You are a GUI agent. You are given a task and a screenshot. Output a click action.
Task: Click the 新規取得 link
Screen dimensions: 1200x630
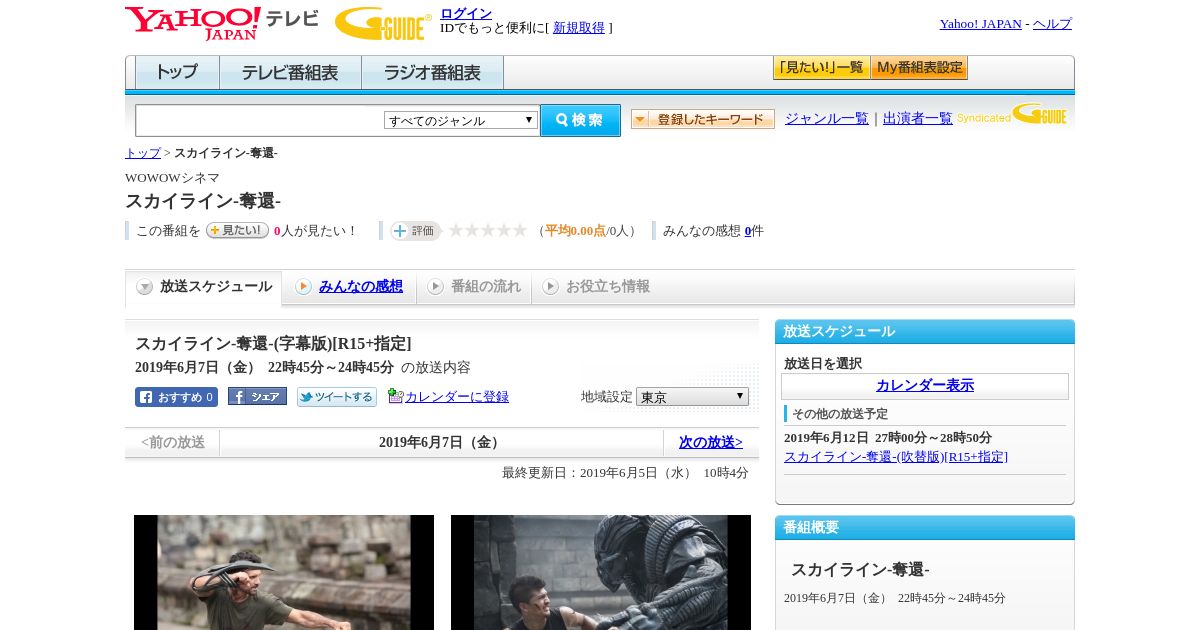click(x=579, y=28)
